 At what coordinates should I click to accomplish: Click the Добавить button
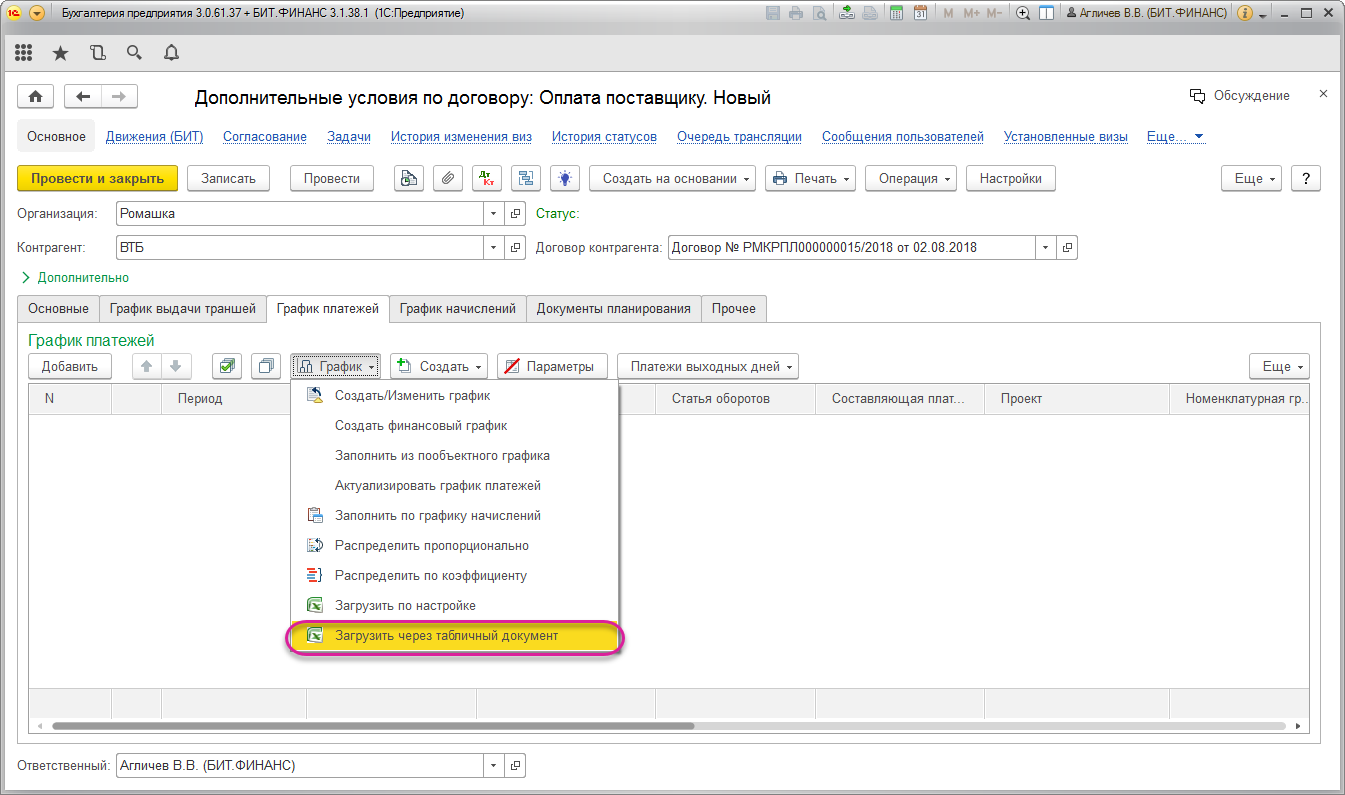click(70, 366)
